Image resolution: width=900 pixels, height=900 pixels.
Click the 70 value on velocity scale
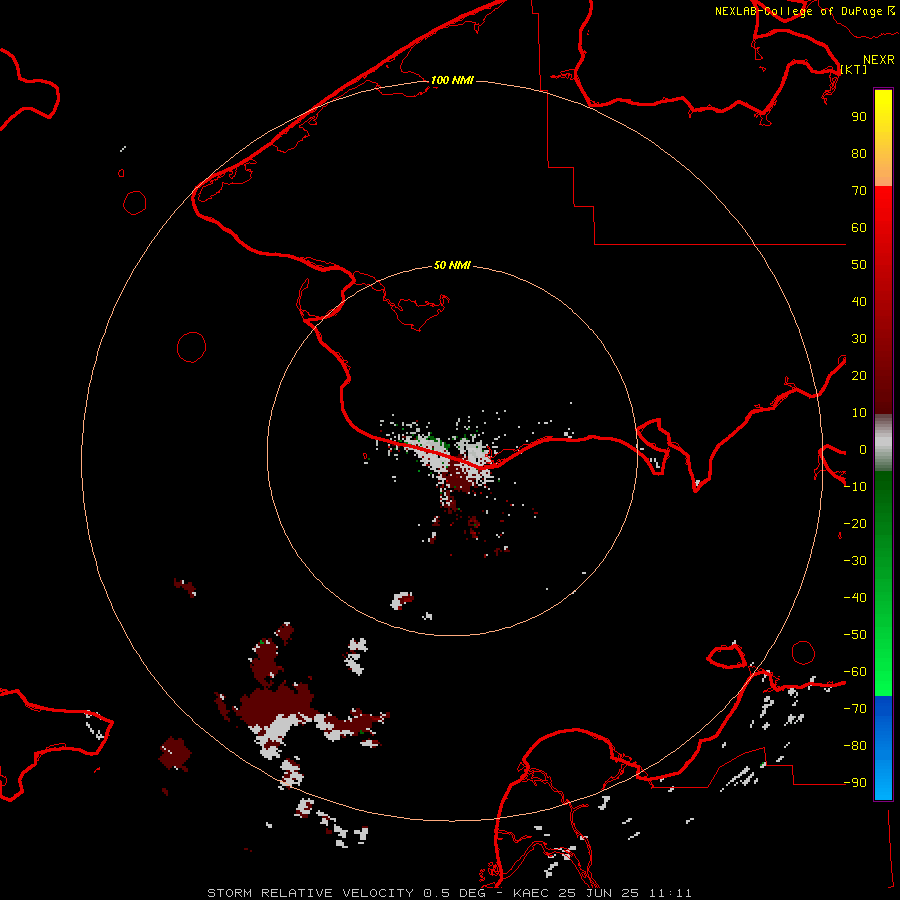[x=859, y=191]
